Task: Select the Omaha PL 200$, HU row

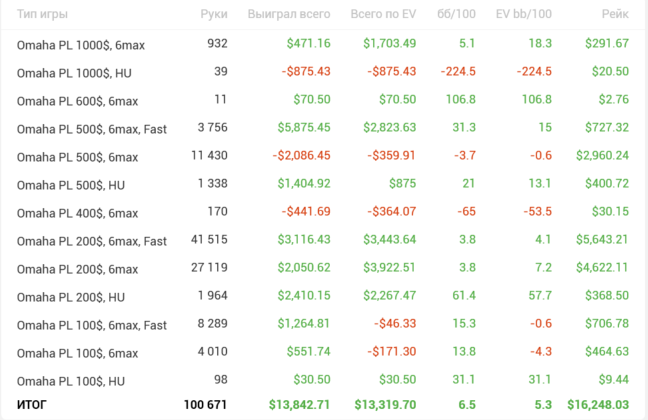Action: pos(324,296)
